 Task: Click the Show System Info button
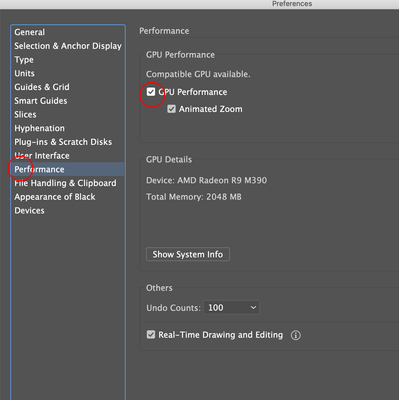coord(188,254)
